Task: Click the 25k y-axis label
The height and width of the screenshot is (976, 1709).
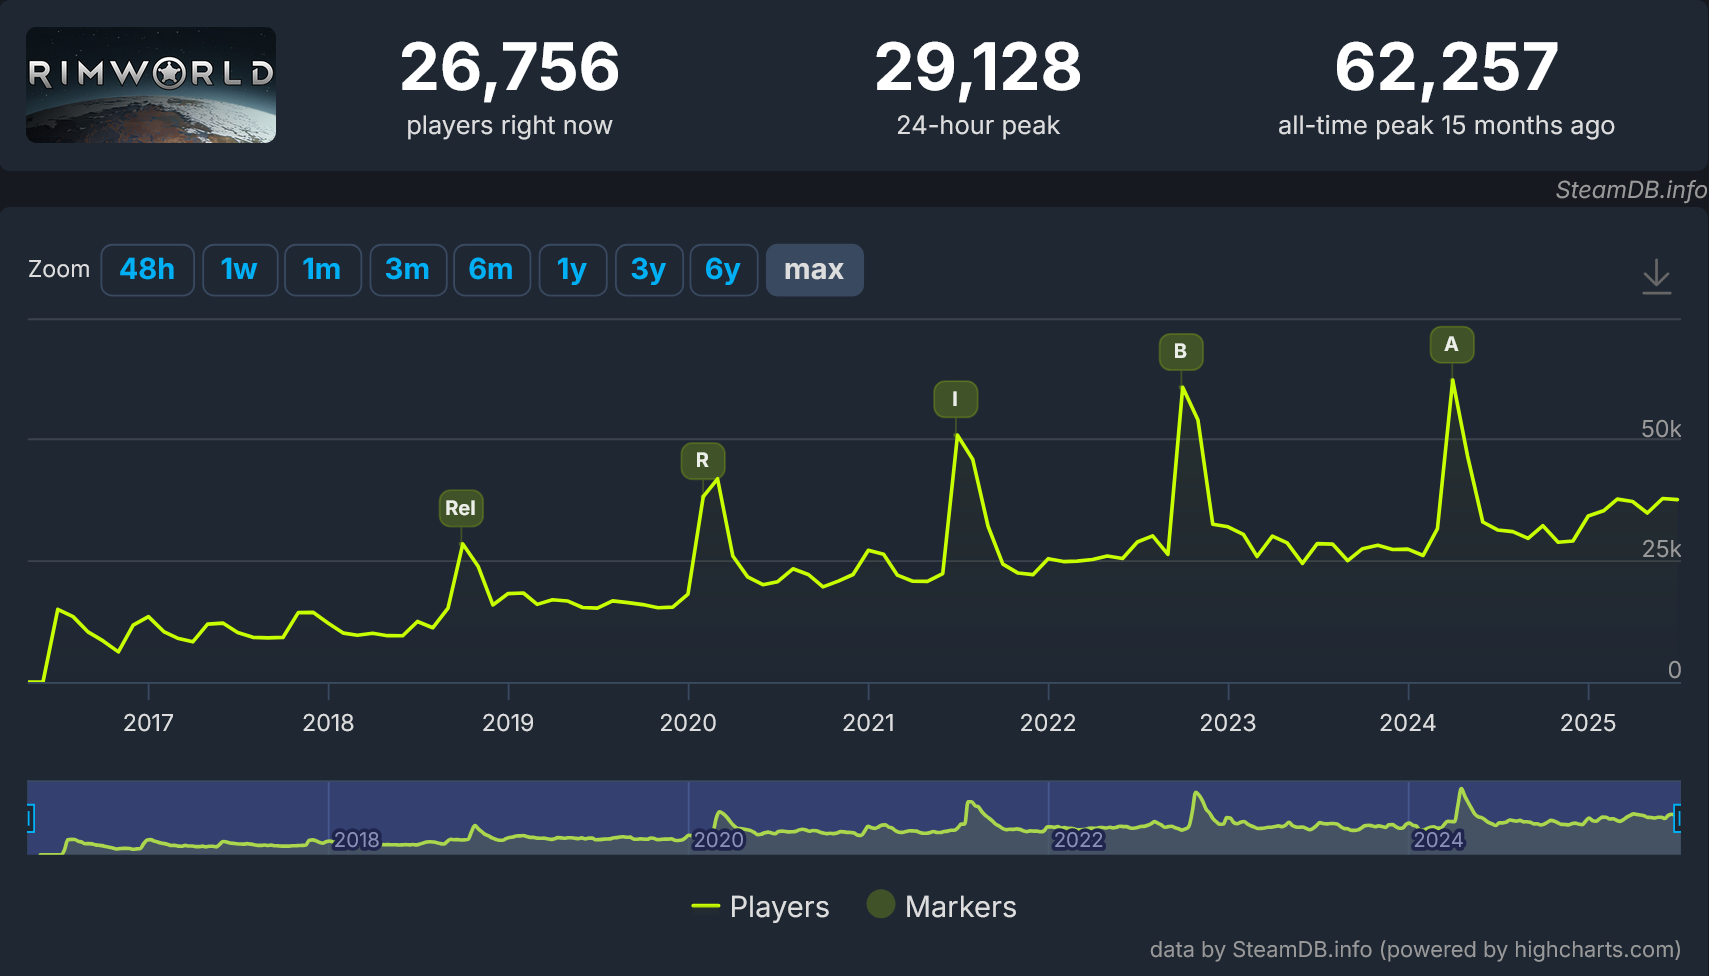Action: click(1661, 549)
